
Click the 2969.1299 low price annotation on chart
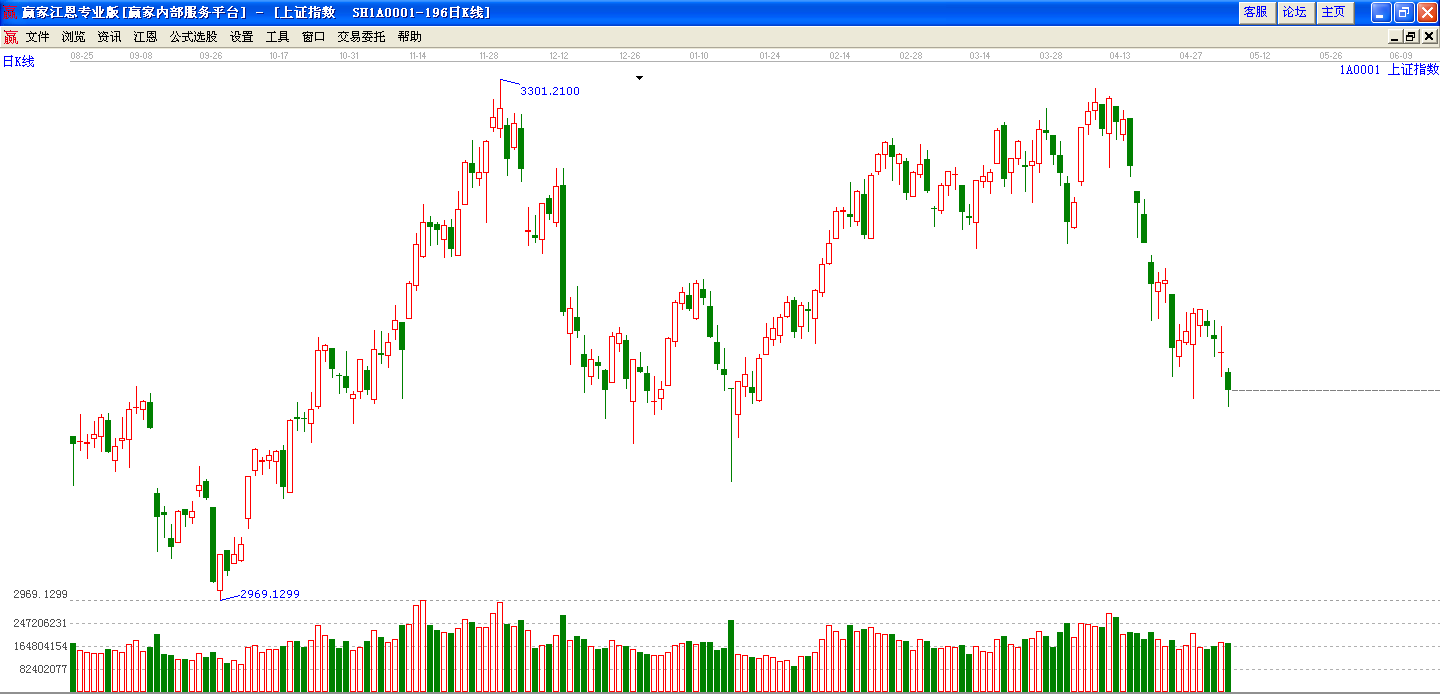270,594
